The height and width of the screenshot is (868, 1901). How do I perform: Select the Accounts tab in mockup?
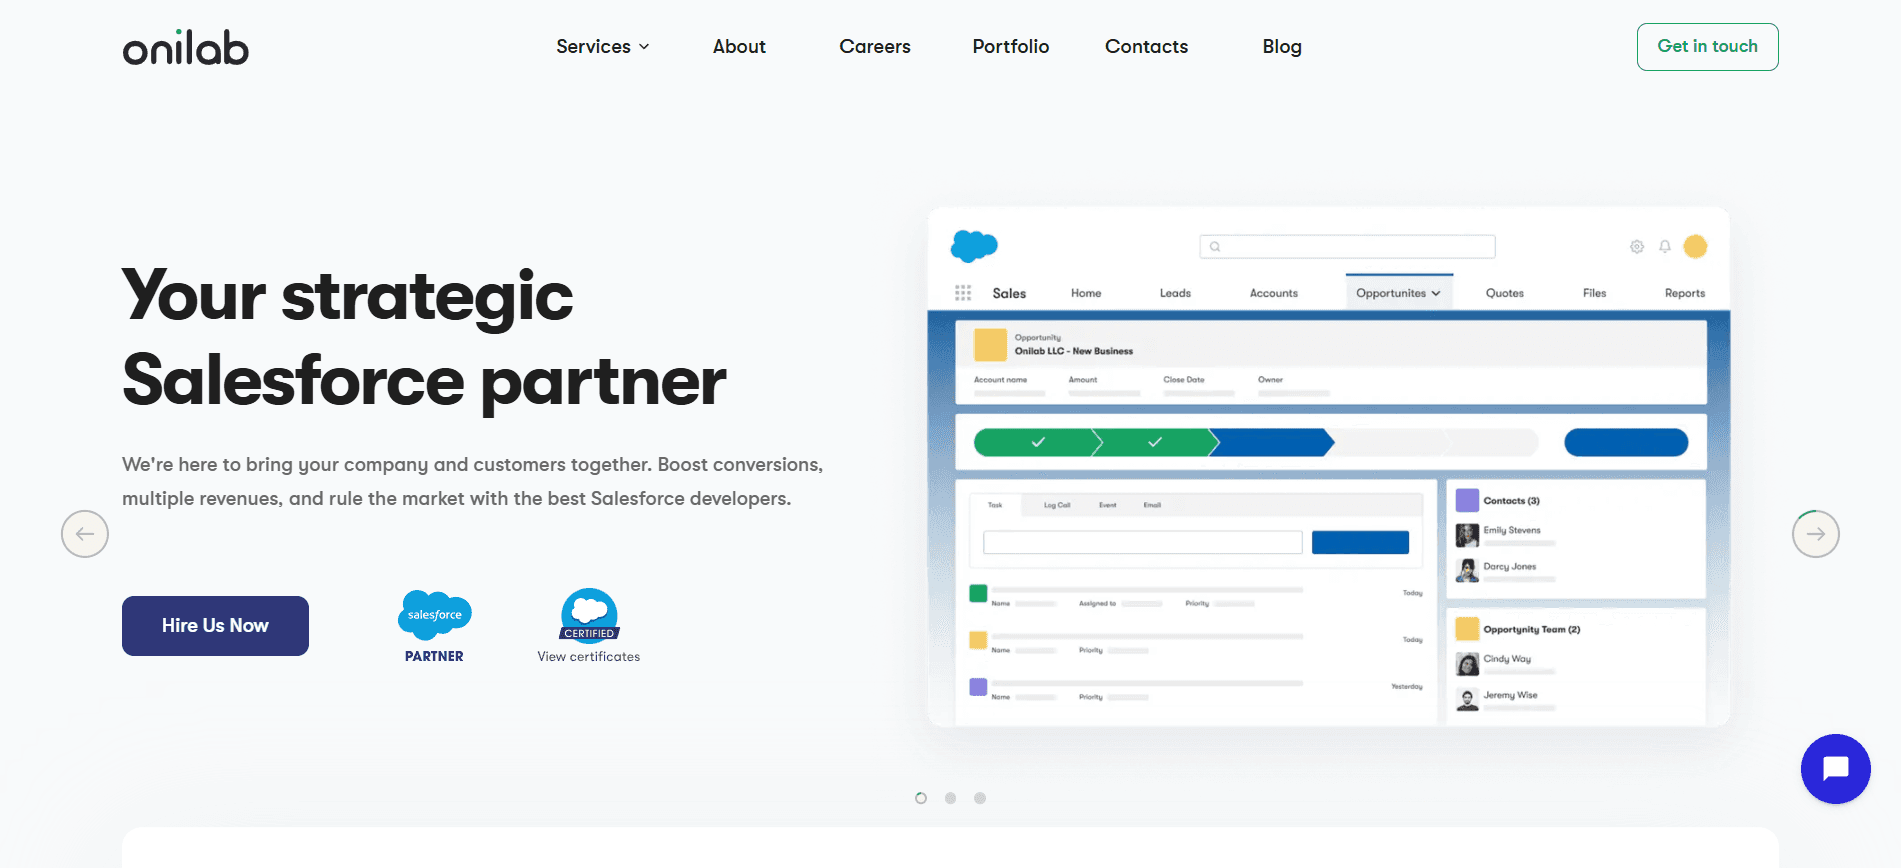click(1274, 293)
